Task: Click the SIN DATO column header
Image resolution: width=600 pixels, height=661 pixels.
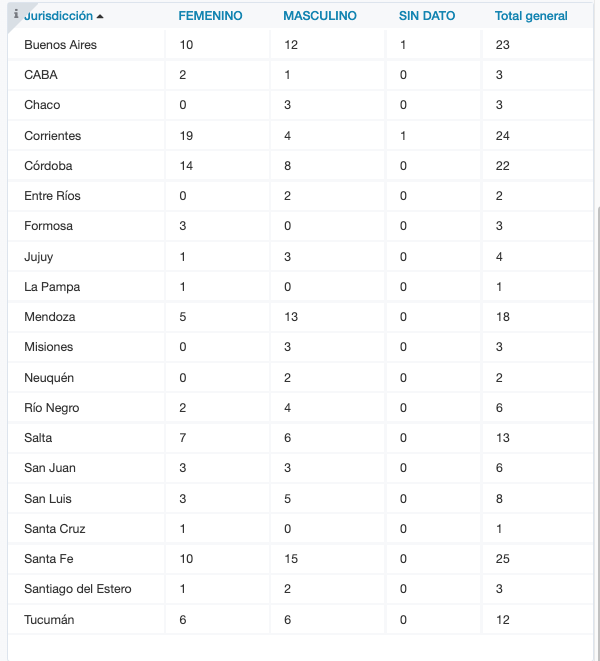Action: [x=427, y=16]
